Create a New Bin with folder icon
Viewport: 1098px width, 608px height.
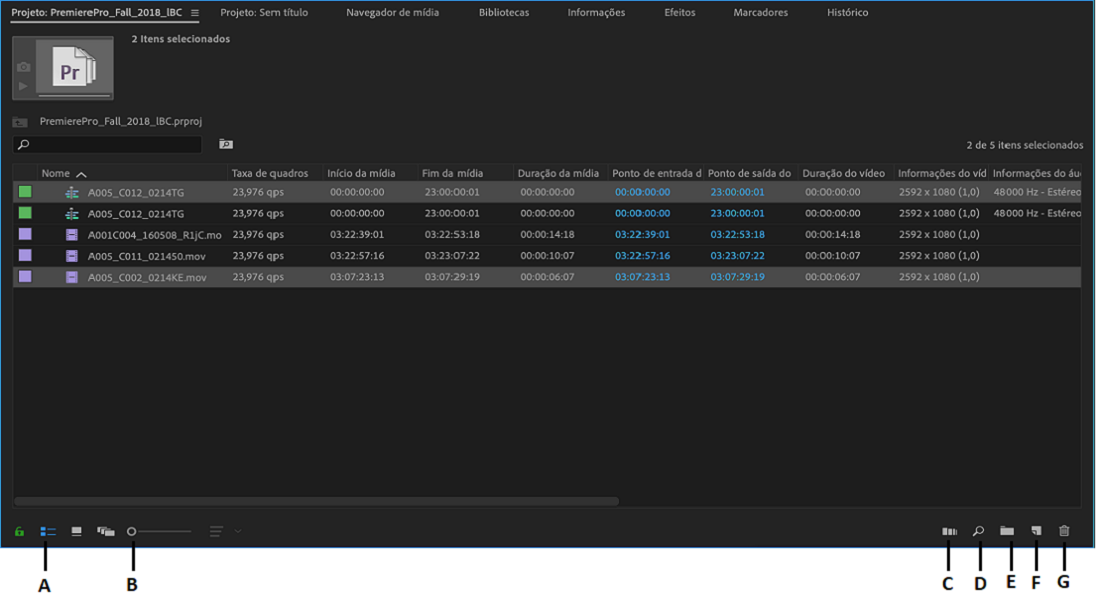click(1007, 531)
